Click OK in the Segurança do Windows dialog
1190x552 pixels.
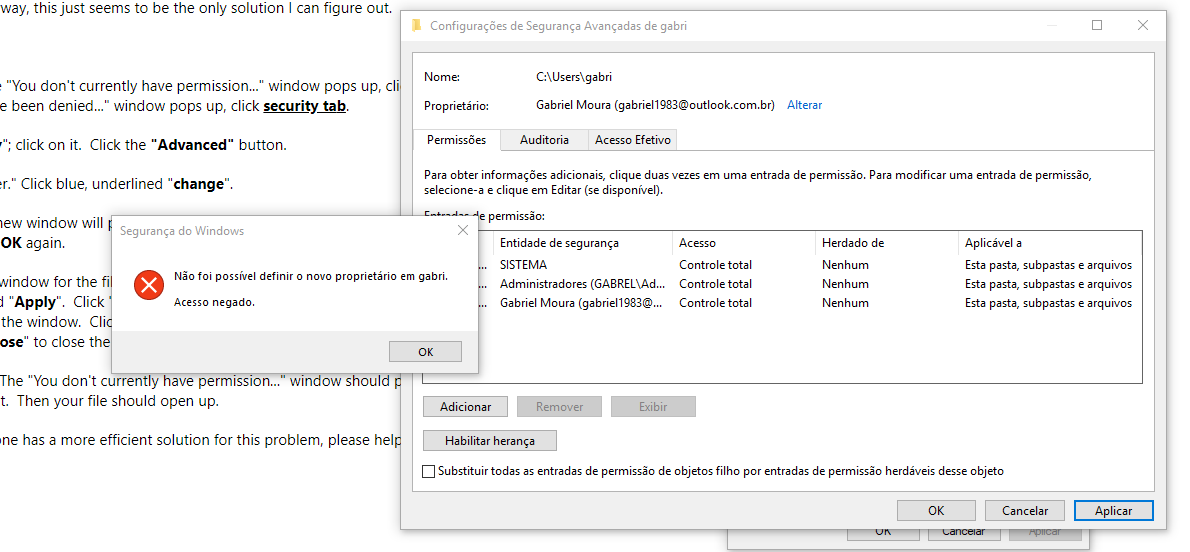(425, 352)
